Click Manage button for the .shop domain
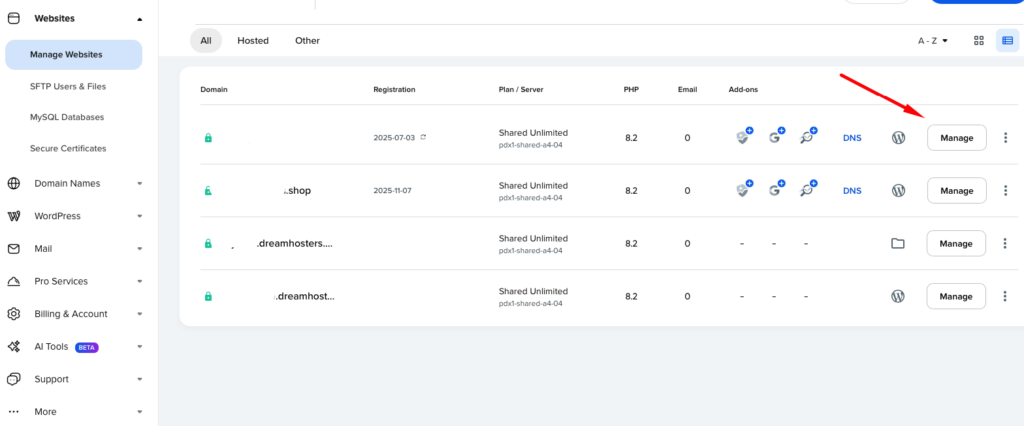Screen dimensions: 1024x426 [956, 190]
